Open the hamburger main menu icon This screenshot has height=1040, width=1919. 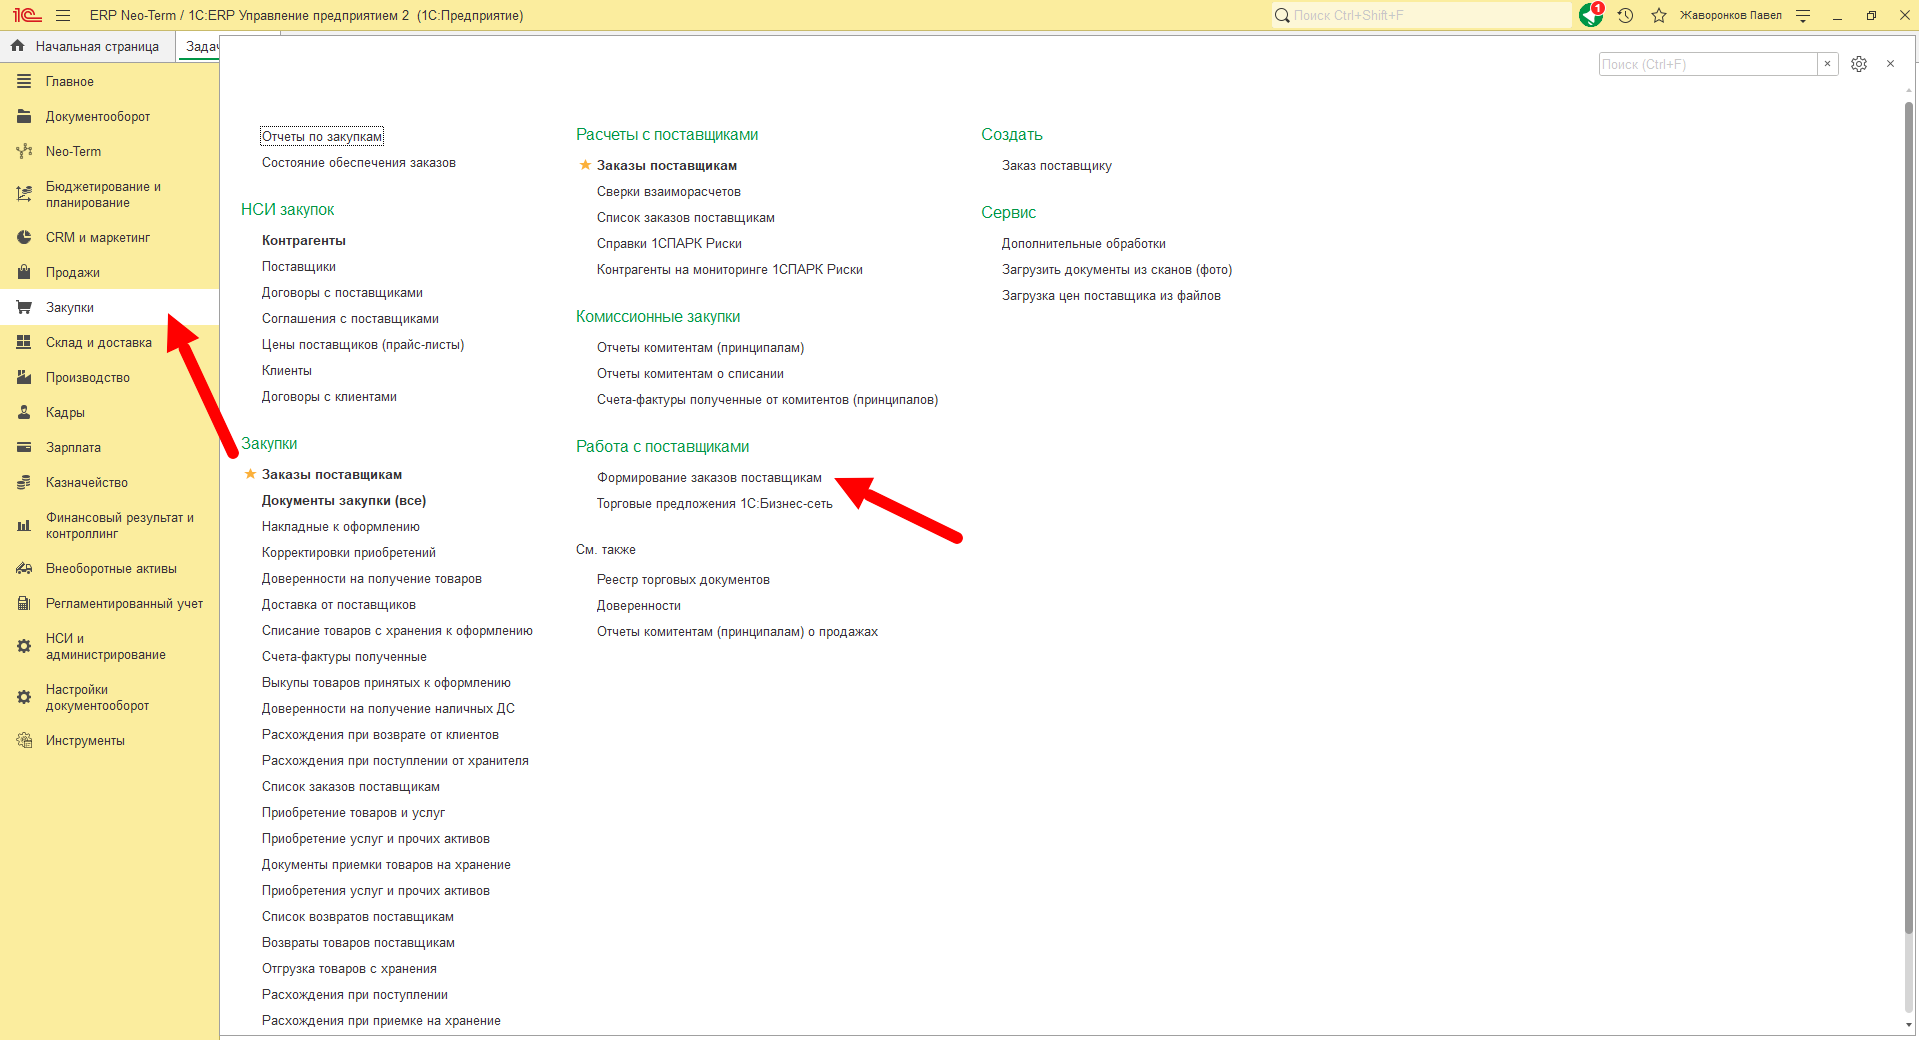tap(63, 15)
